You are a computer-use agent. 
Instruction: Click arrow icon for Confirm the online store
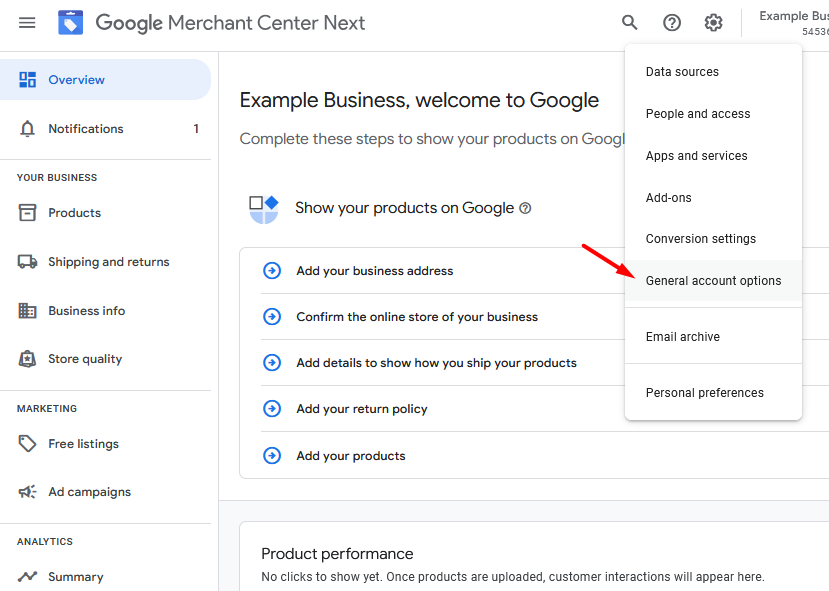tap(272, 317)
